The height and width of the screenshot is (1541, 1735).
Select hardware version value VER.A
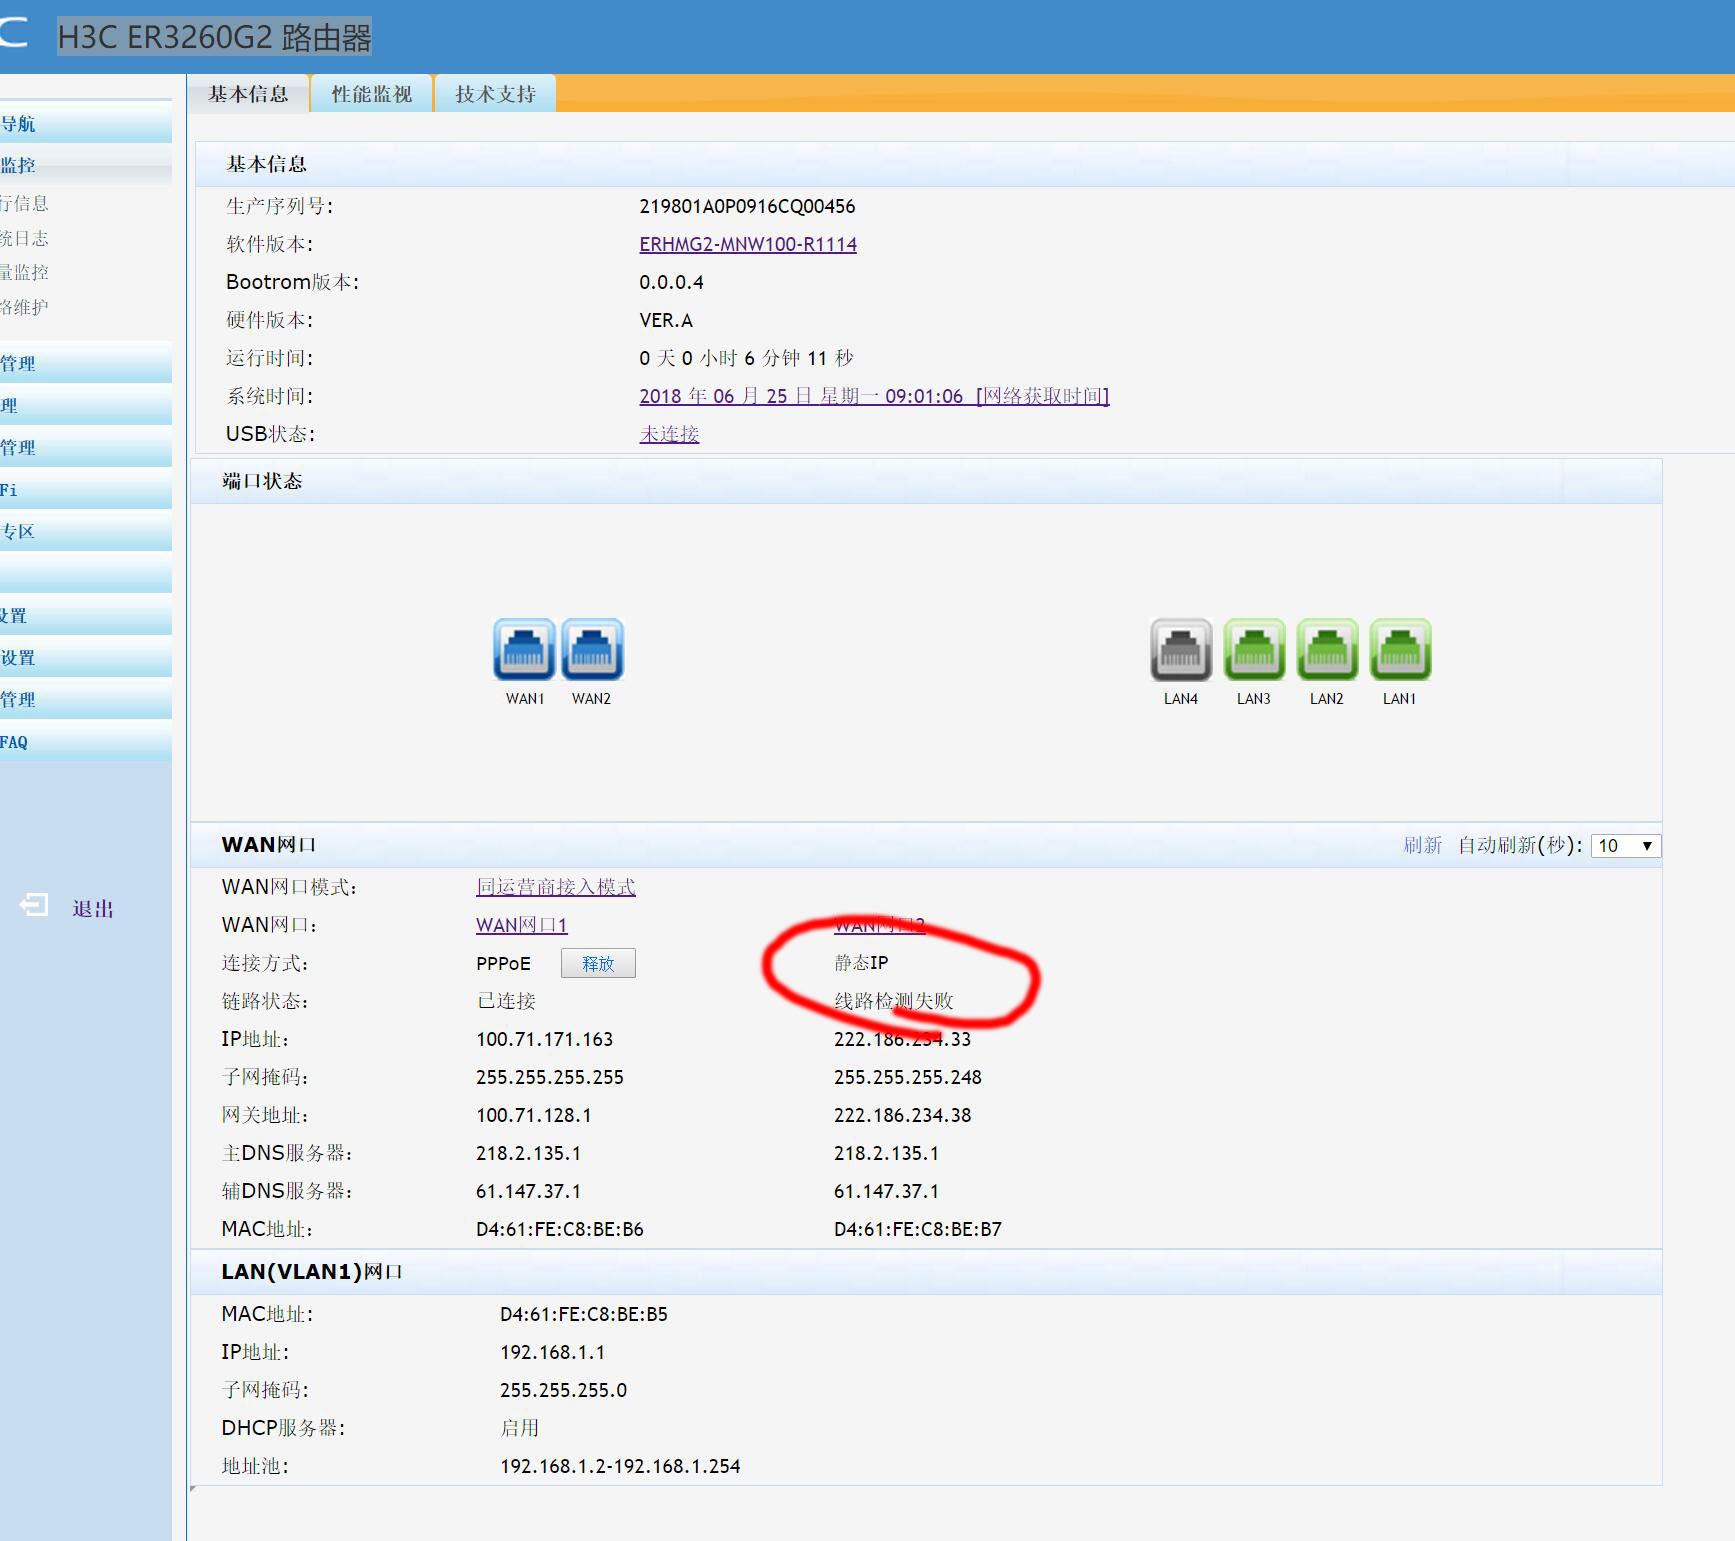666,320
